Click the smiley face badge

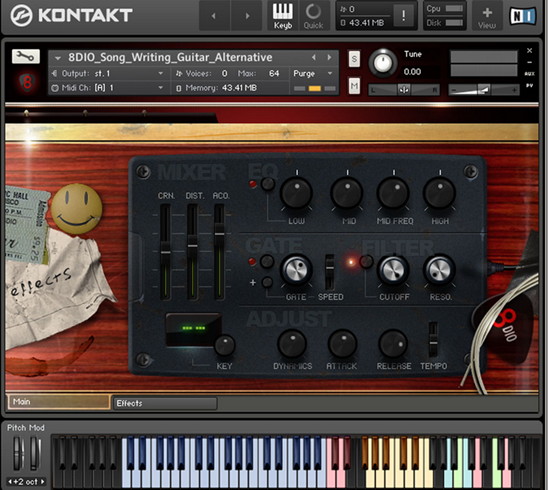(77, 209)
